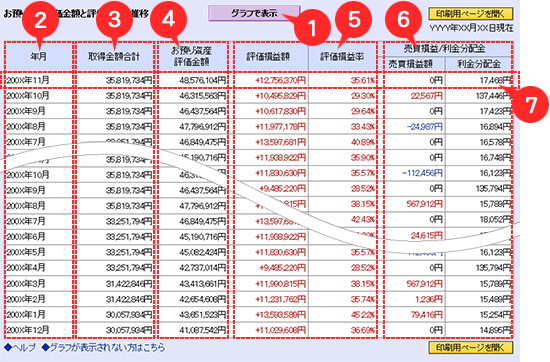Open the bottom 印刷用ページを開く button
This screenshot has width=550, height=362.
471,348
